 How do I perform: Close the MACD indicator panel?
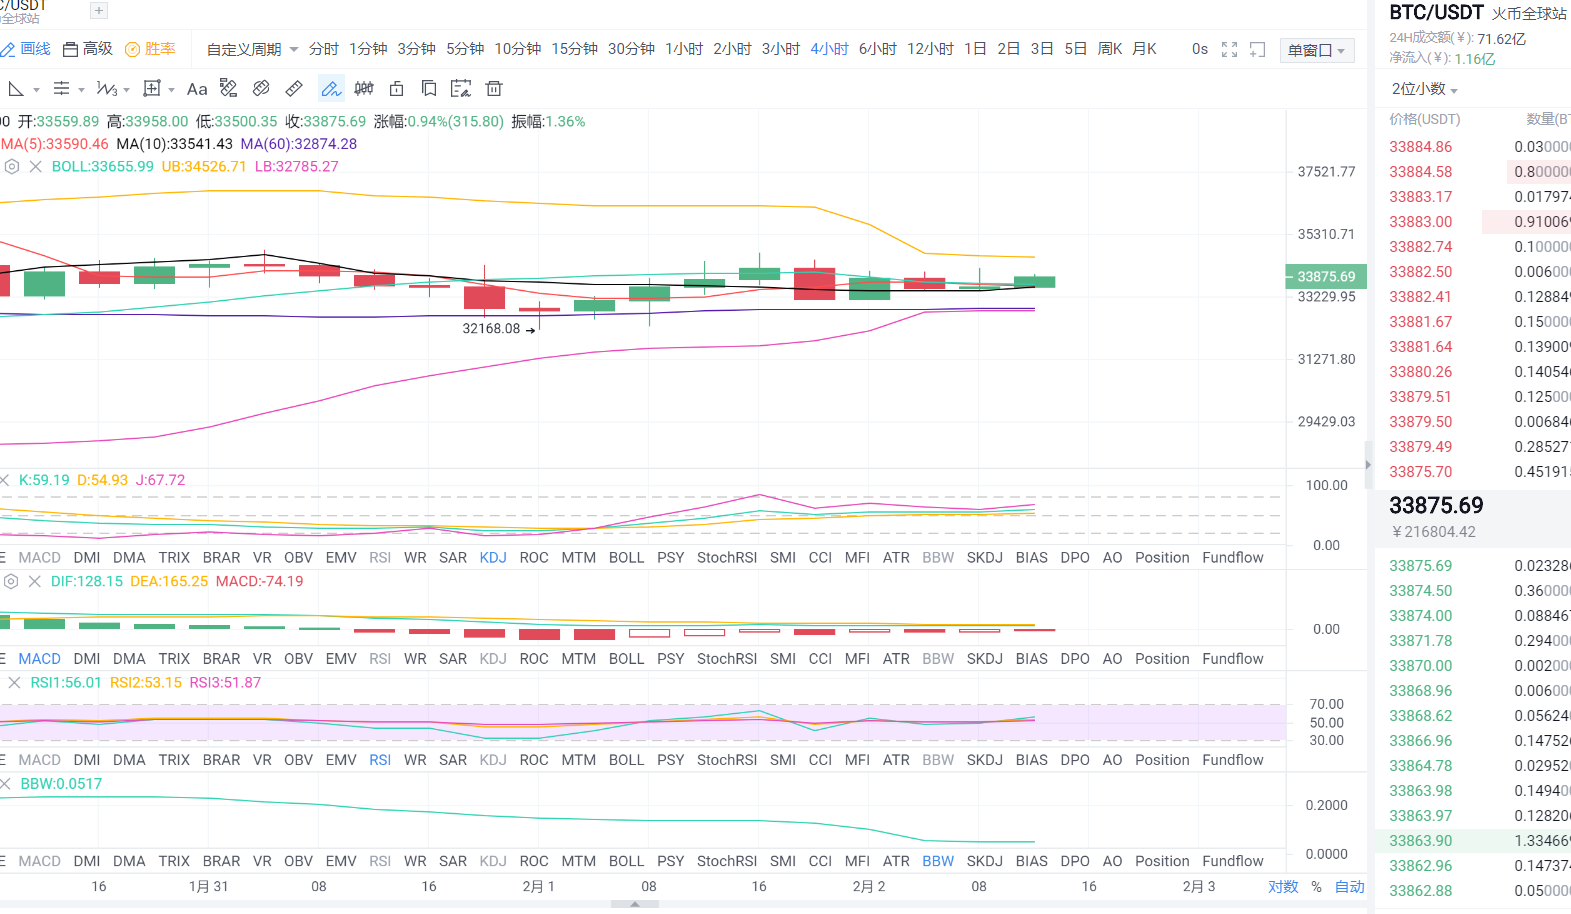(35, 581)
